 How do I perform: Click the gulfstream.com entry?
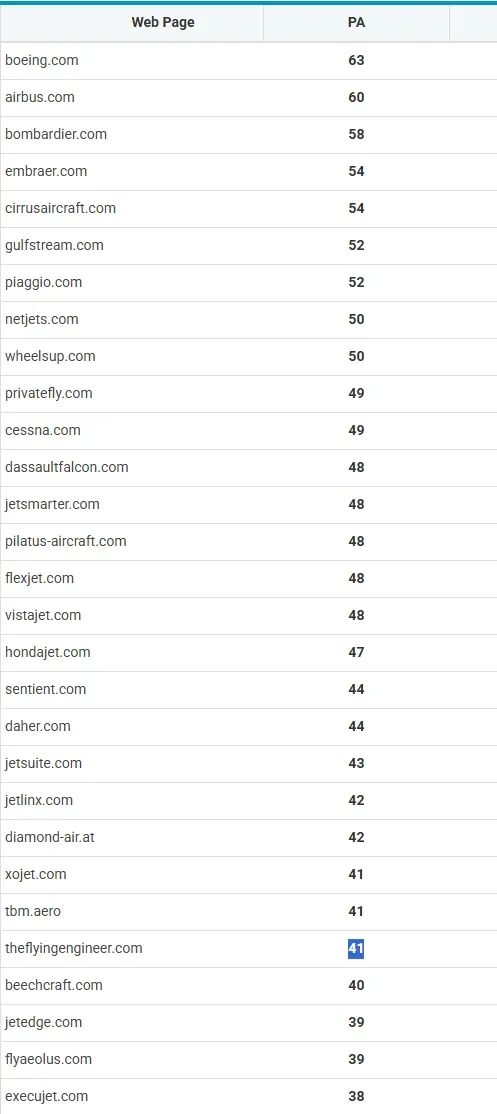click(x=55, y=245)
